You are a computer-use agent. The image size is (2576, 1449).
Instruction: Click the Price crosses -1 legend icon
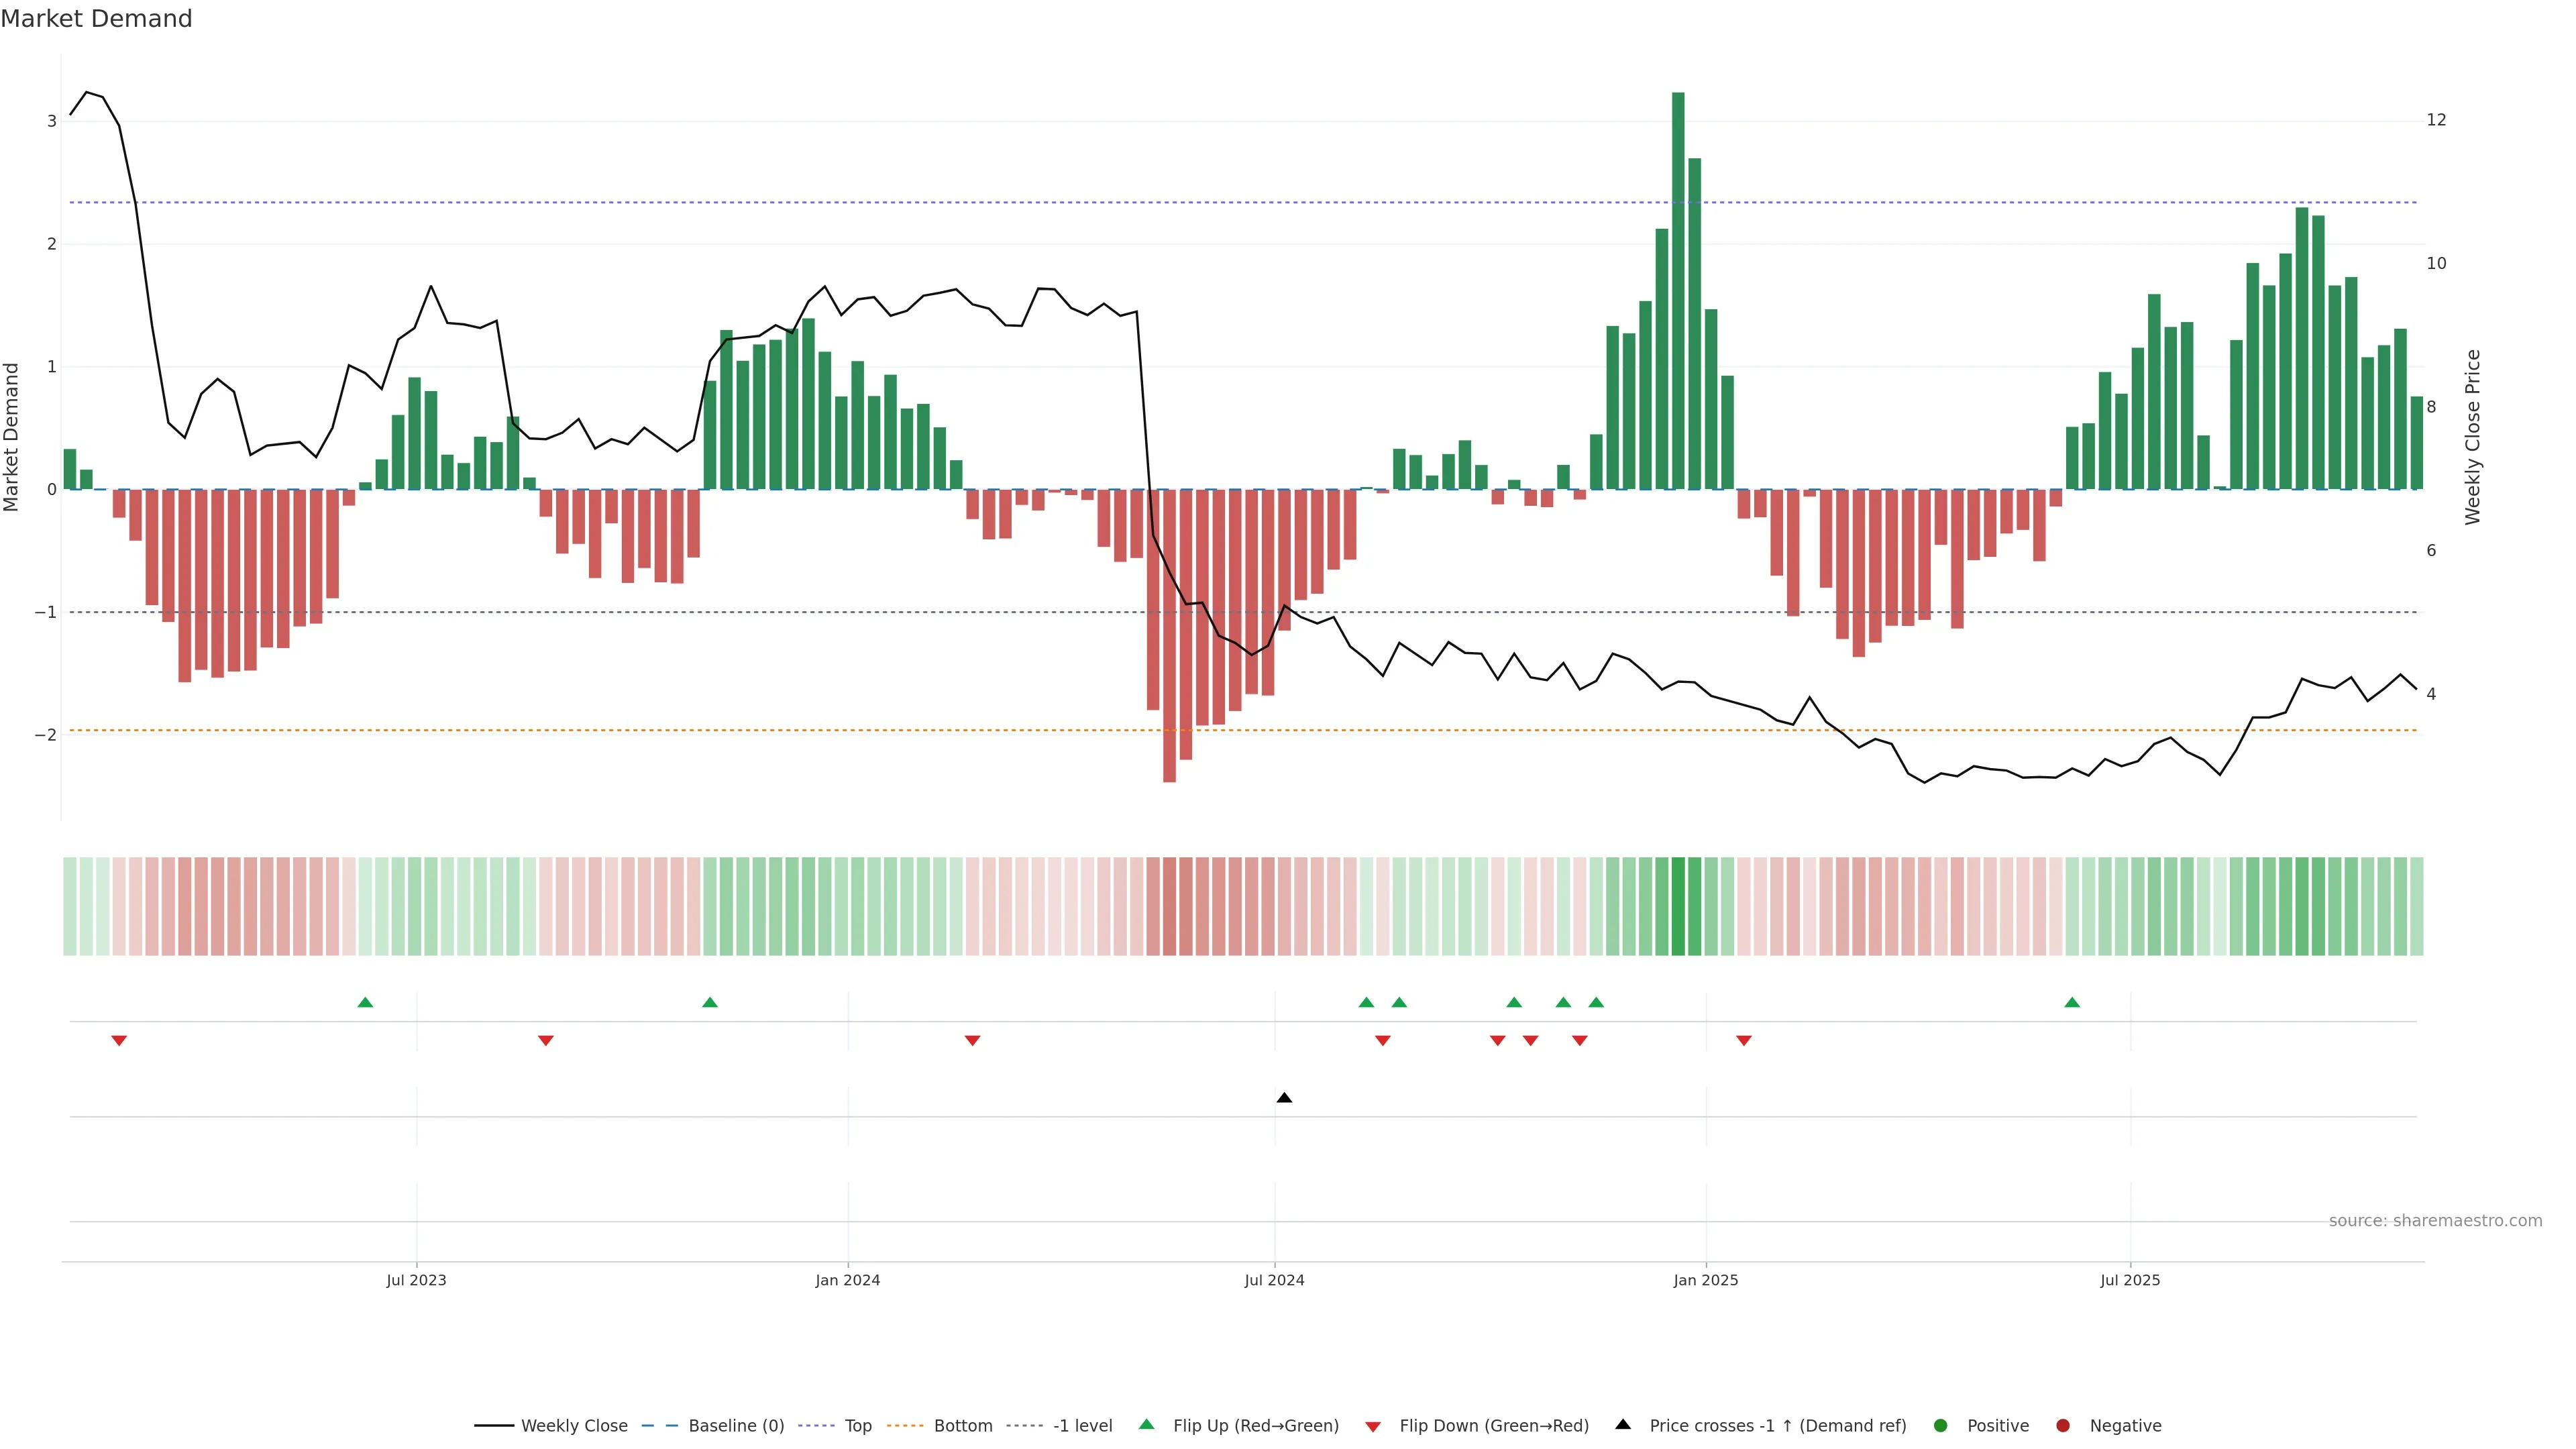(x=1623, y=1425)
